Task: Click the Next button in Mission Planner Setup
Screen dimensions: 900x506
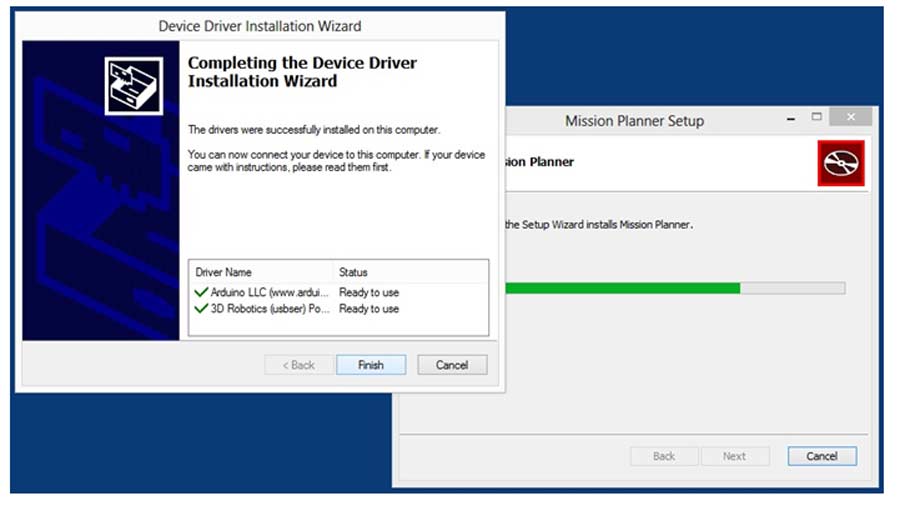Action: (734, 456)
